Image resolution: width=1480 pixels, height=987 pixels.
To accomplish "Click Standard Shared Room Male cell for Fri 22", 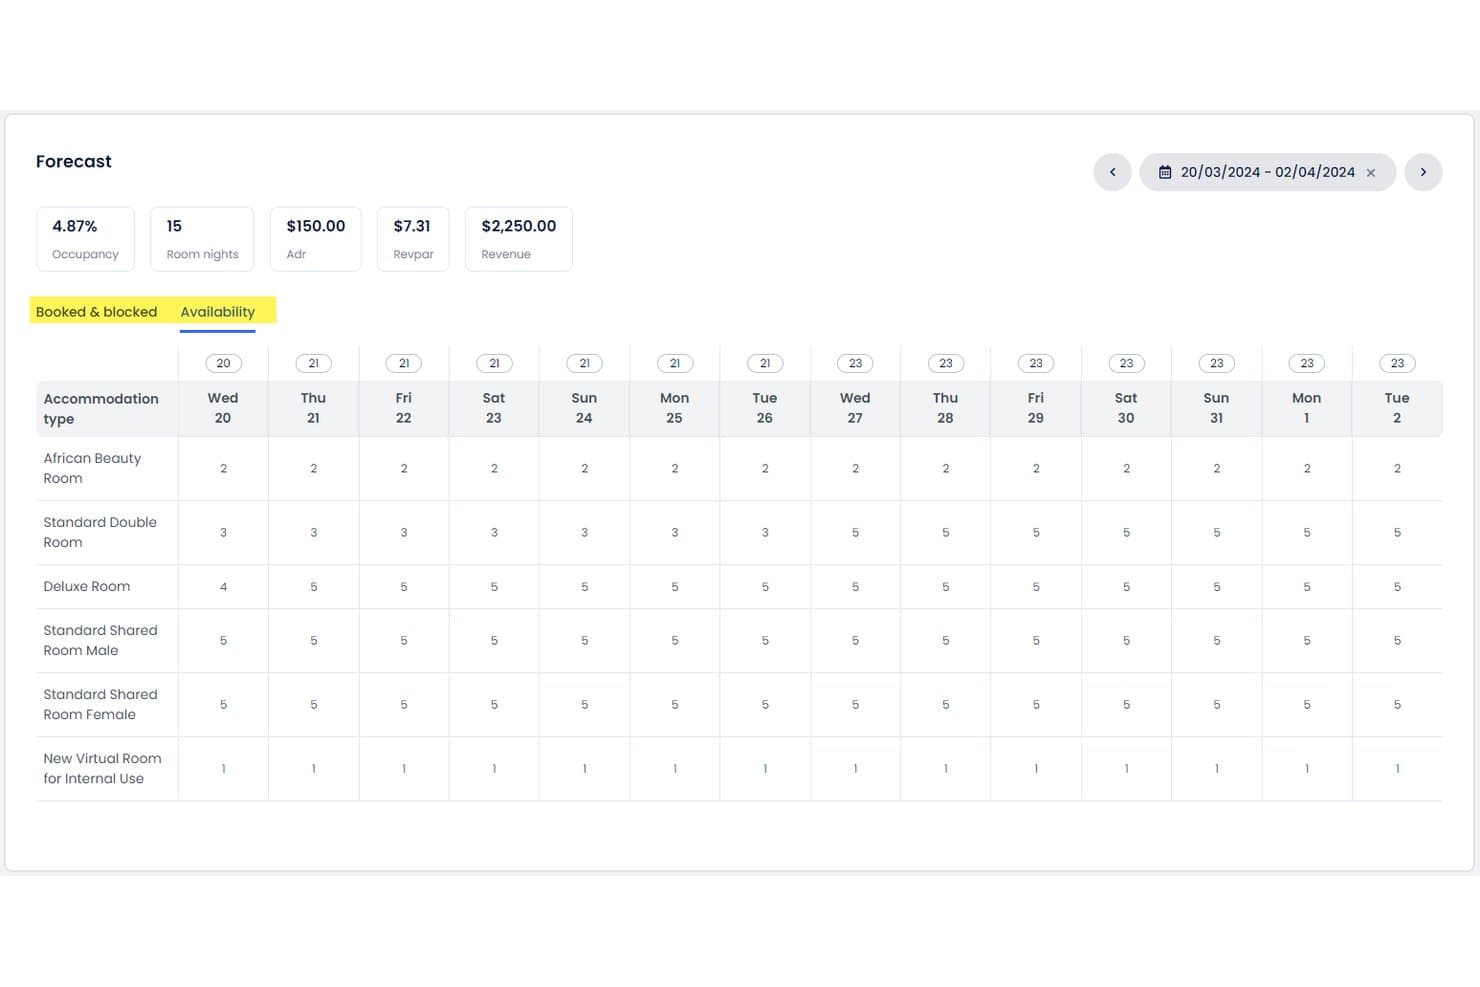I will (404, 641).
